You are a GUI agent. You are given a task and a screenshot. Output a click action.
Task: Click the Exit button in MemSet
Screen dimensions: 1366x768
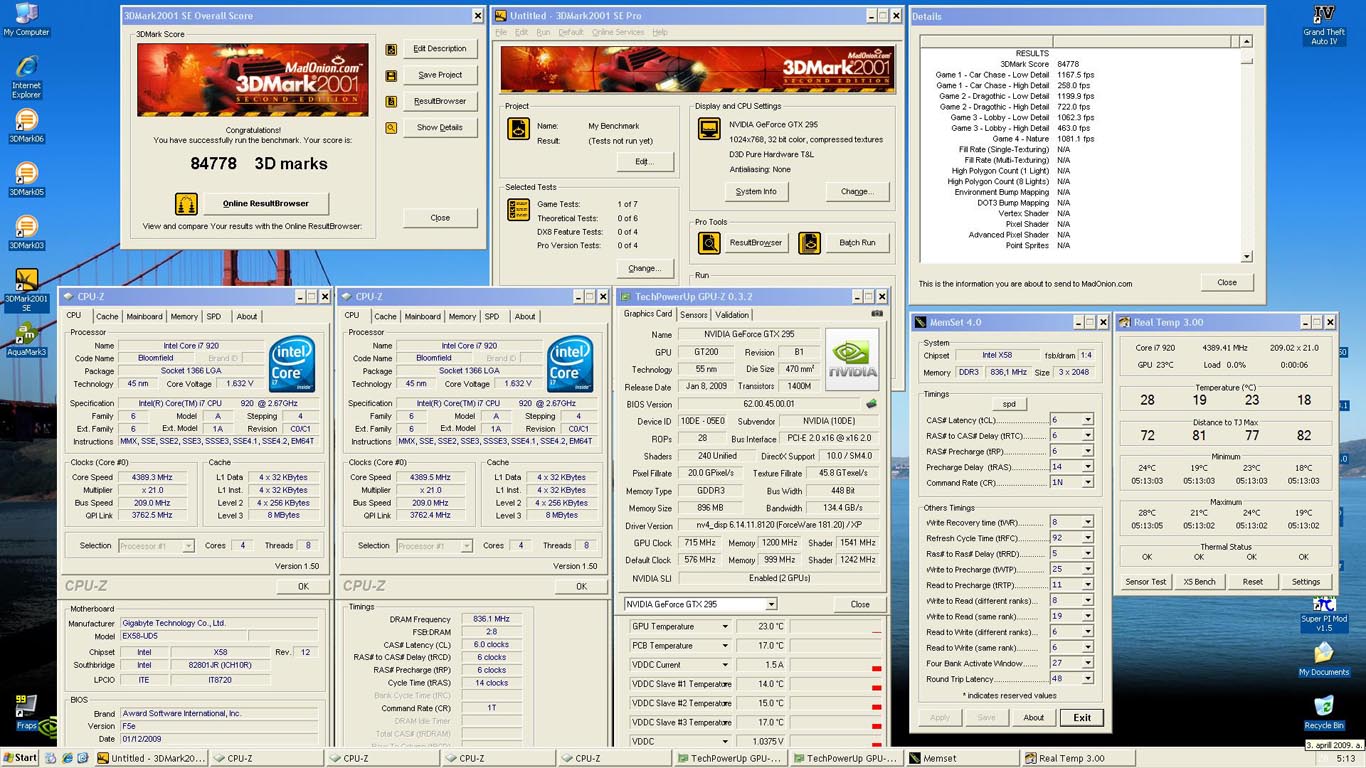pyautogui.click(x=1082, y=718)
